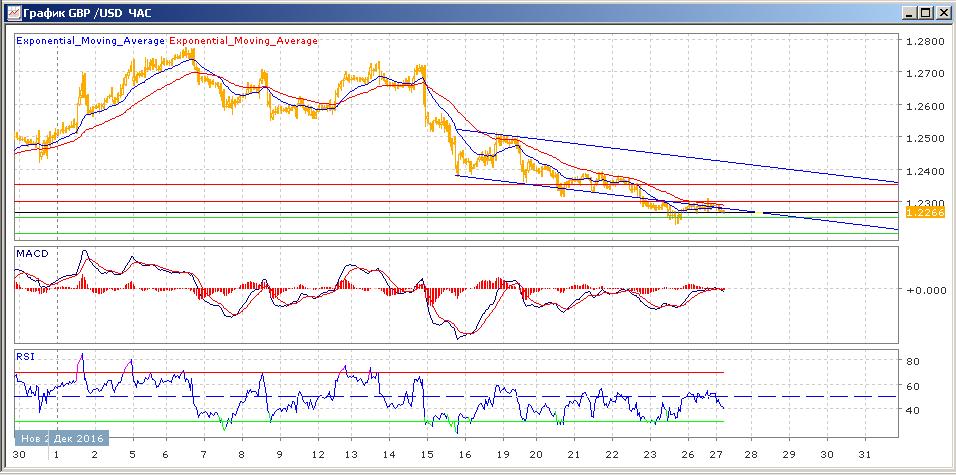This screenshot has width=956, height=475.
Task: Click the MACD indicator panel label
Action: (x=32, y=255)
